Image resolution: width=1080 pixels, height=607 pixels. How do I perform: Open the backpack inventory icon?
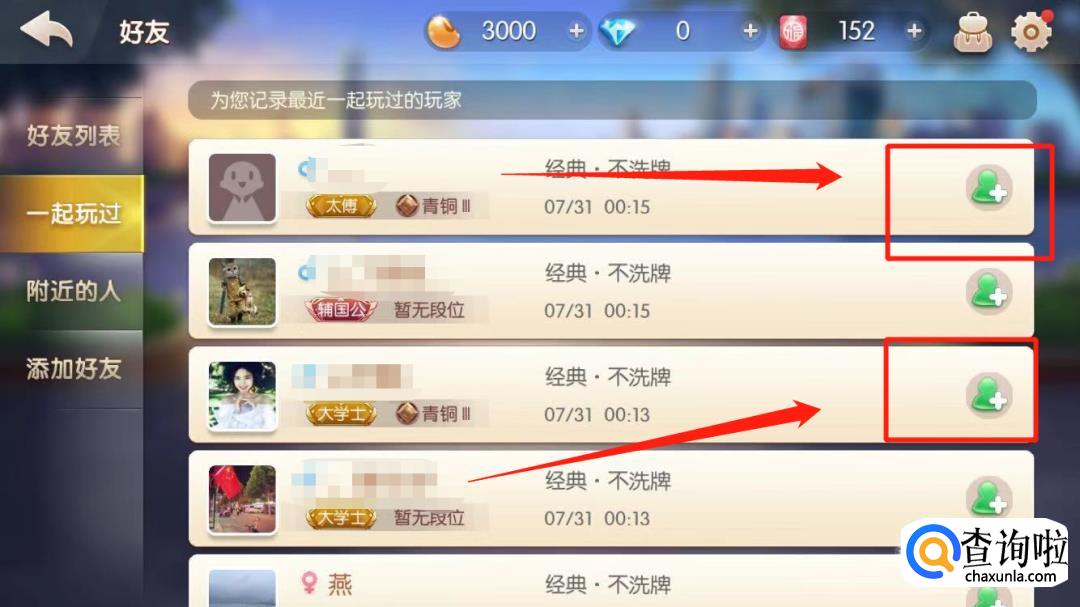click(973, 32)
